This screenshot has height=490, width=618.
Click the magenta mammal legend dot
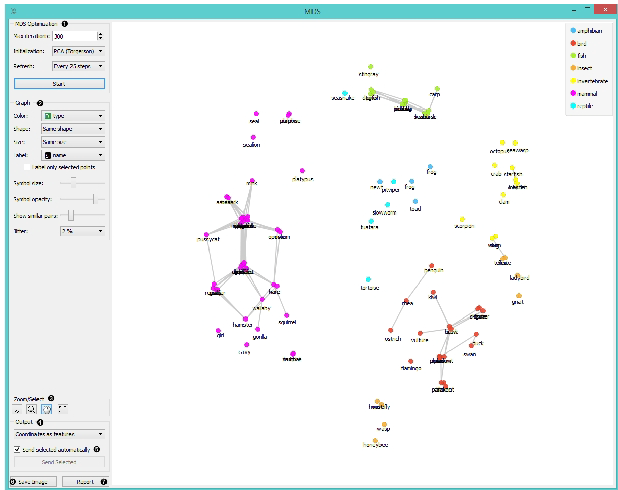573,93
